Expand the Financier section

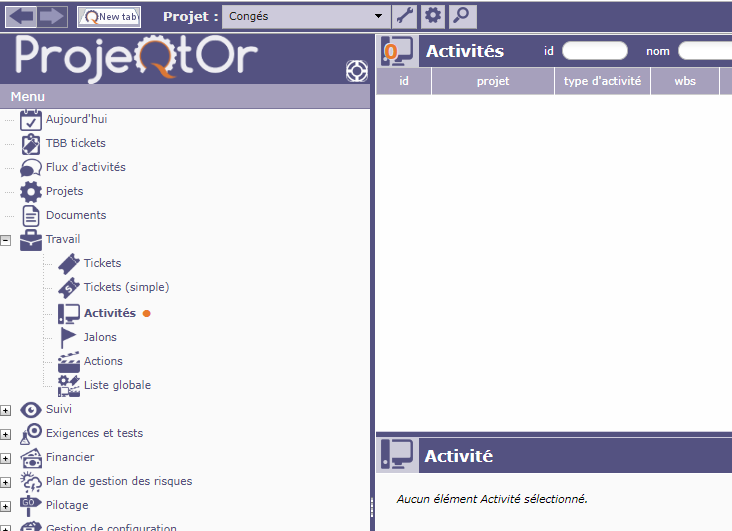click(6, 459)
